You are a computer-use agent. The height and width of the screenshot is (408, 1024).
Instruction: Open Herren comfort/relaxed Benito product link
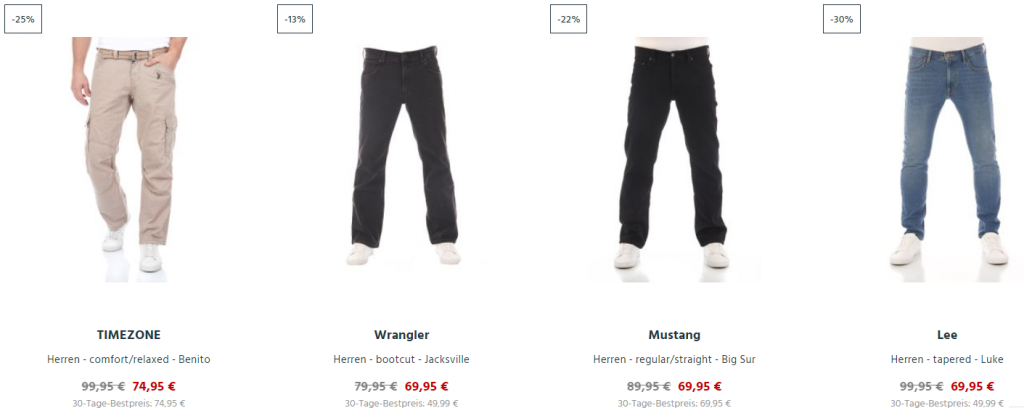click(x=129, y=360)
